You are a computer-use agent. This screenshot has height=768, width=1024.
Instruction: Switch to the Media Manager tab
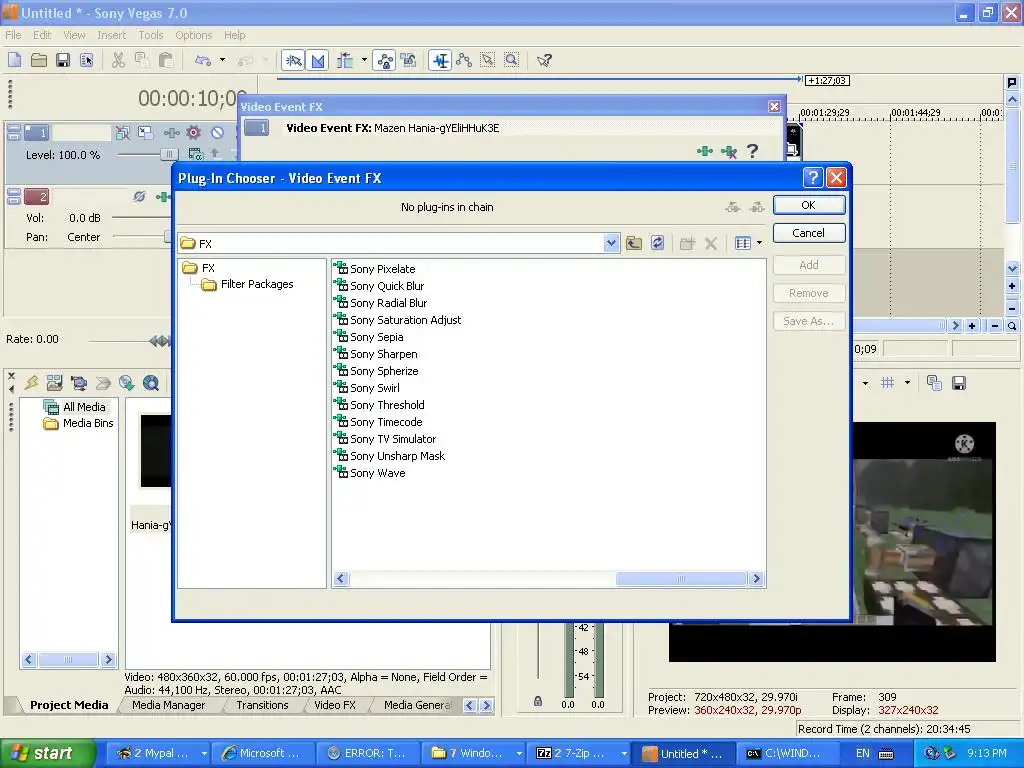[x=168, y=705]
